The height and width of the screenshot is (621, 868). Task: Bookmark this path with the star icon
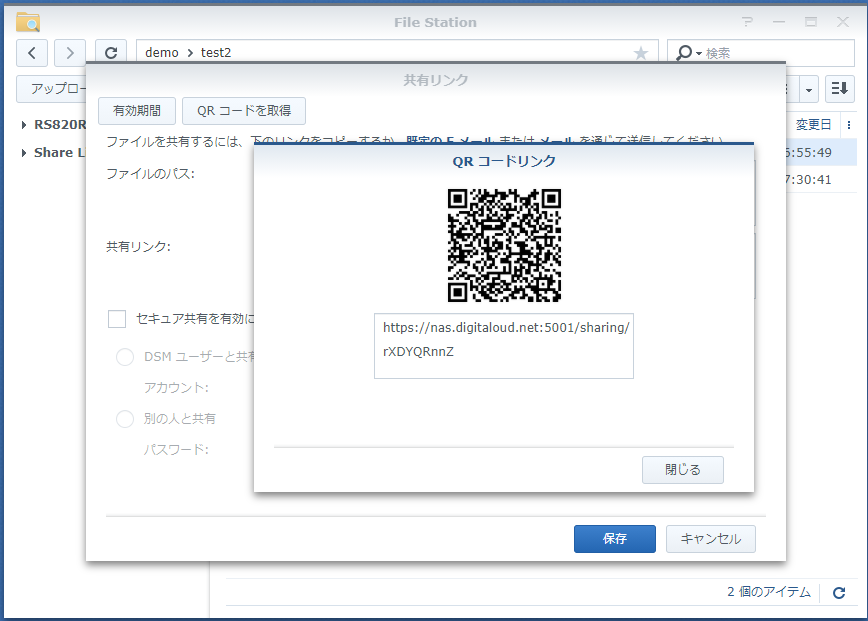tap(640, 53)
